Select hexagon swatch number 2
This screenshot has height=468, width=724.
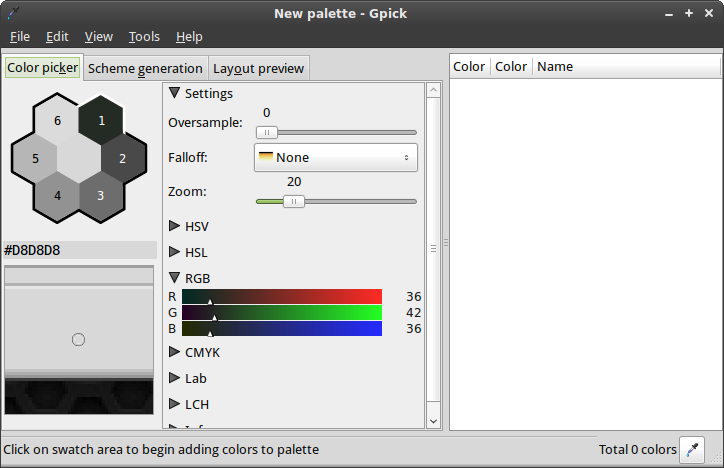pyautogui.click(x=123, y=158)
